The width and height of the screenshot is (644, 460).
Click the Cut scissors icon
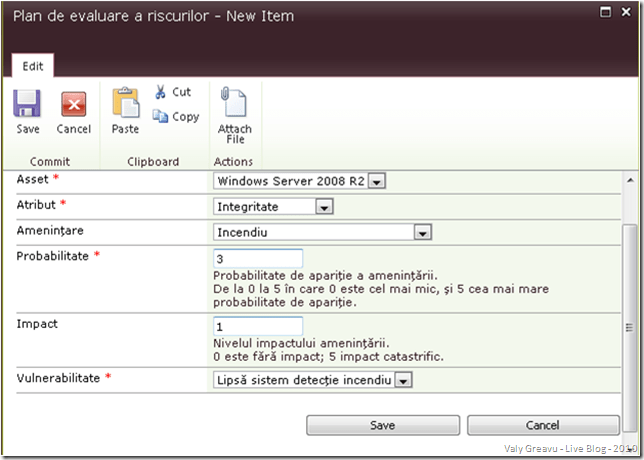[161, 92]
